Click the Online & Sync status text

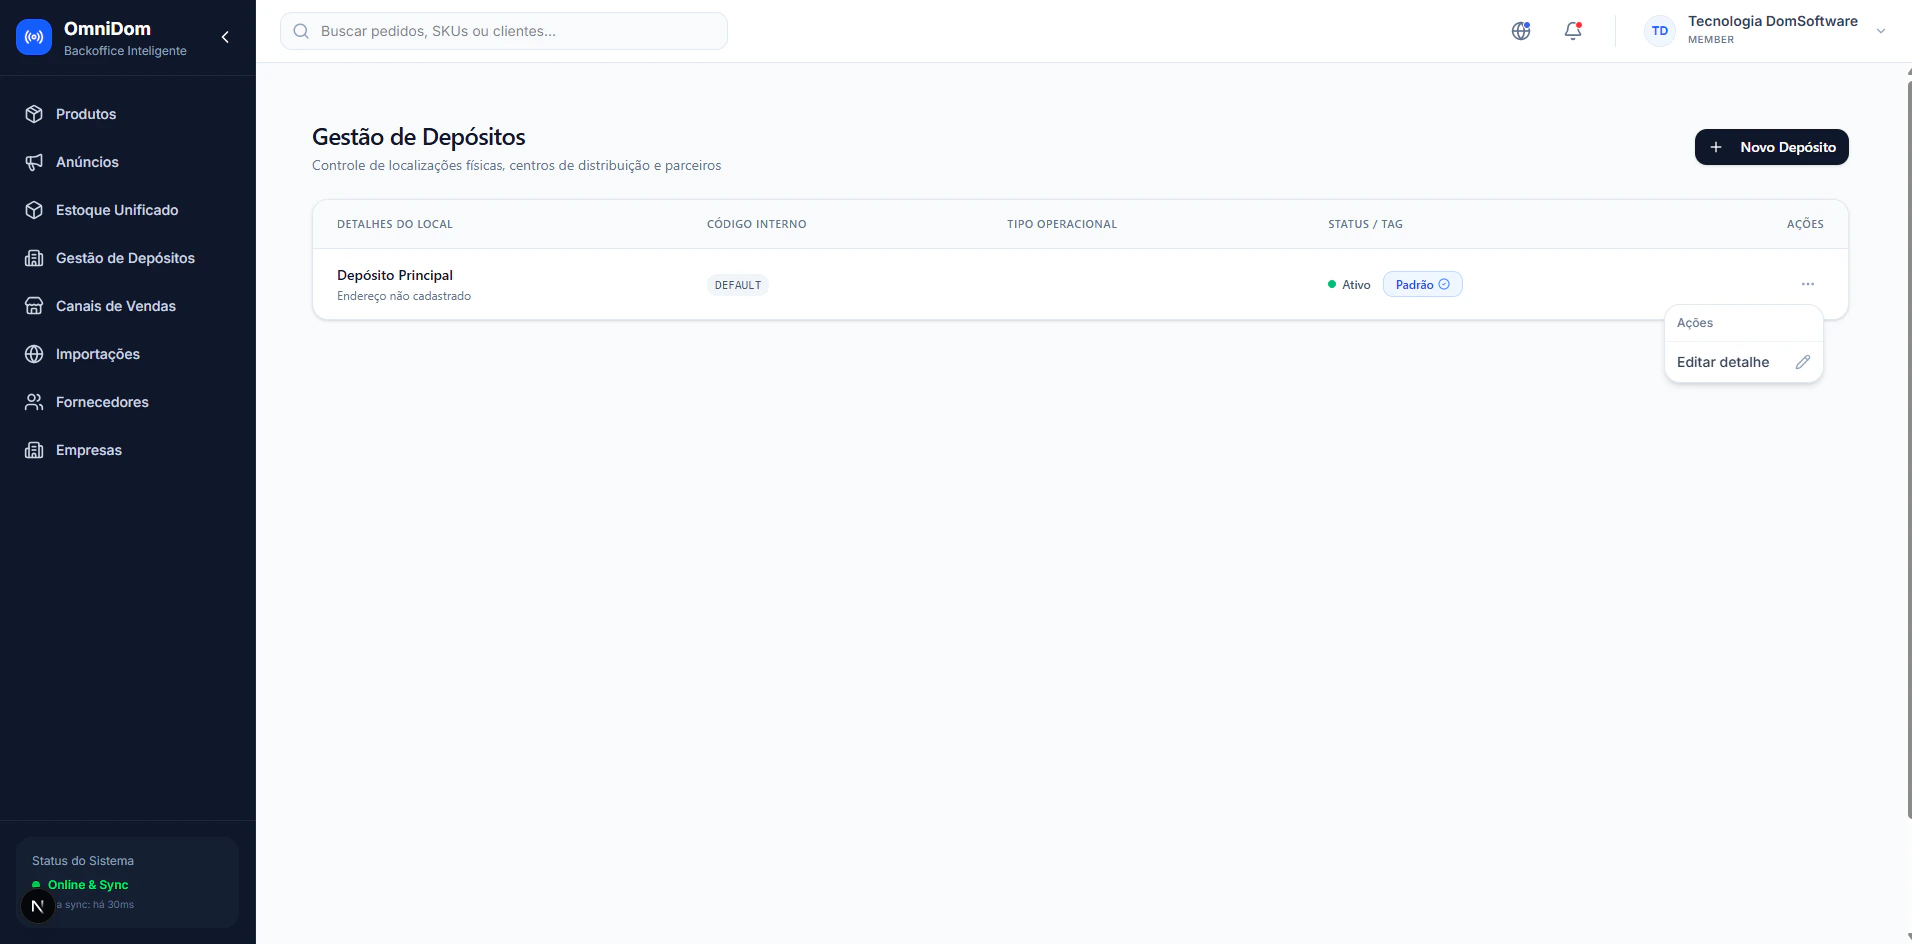[88, 885]
